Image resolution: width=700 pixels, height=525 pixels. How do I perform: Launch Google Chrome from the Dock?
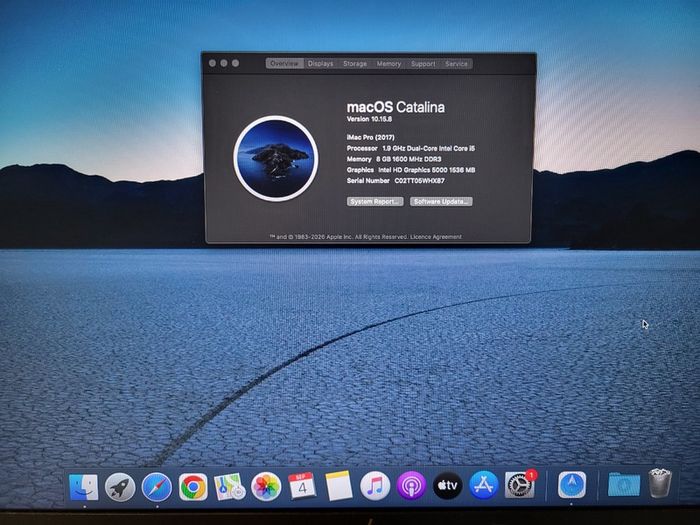(193, 487)
